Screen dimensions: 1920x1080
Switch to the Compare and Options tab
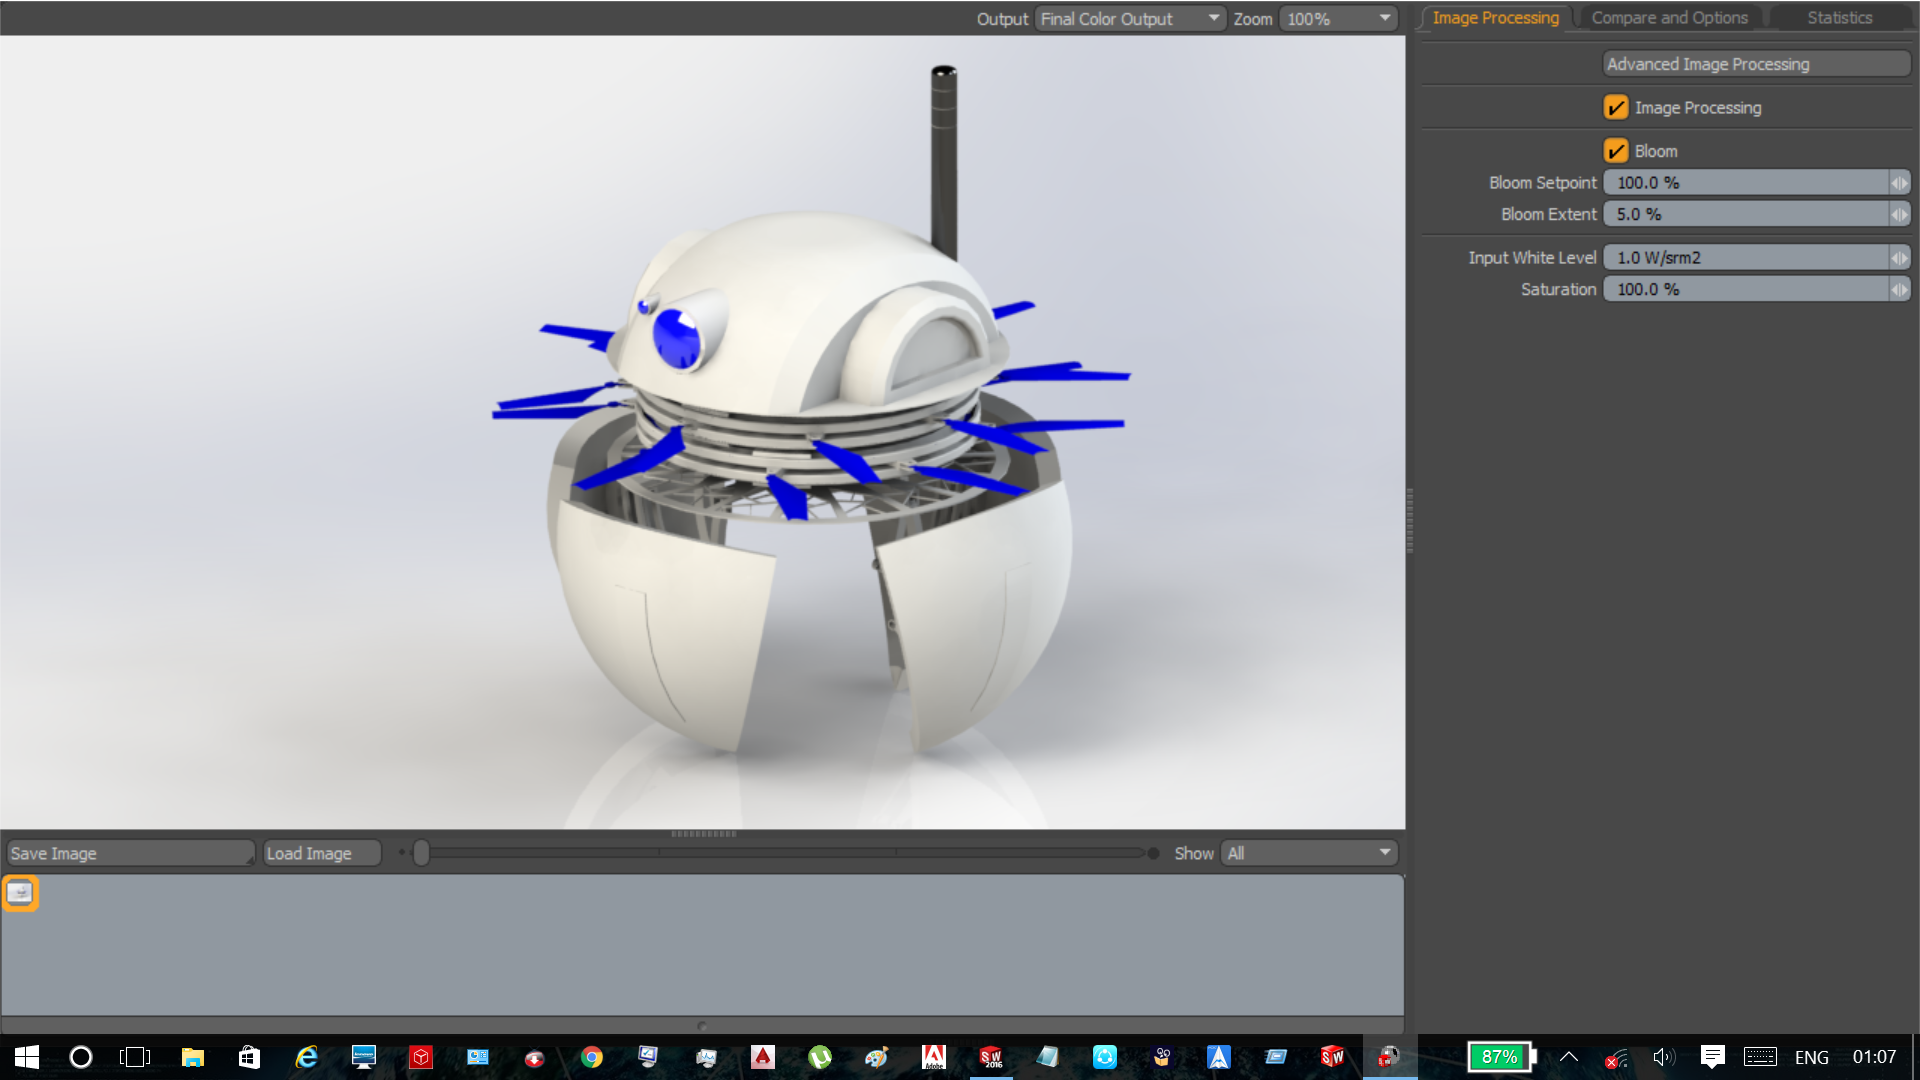point(1669,18)
